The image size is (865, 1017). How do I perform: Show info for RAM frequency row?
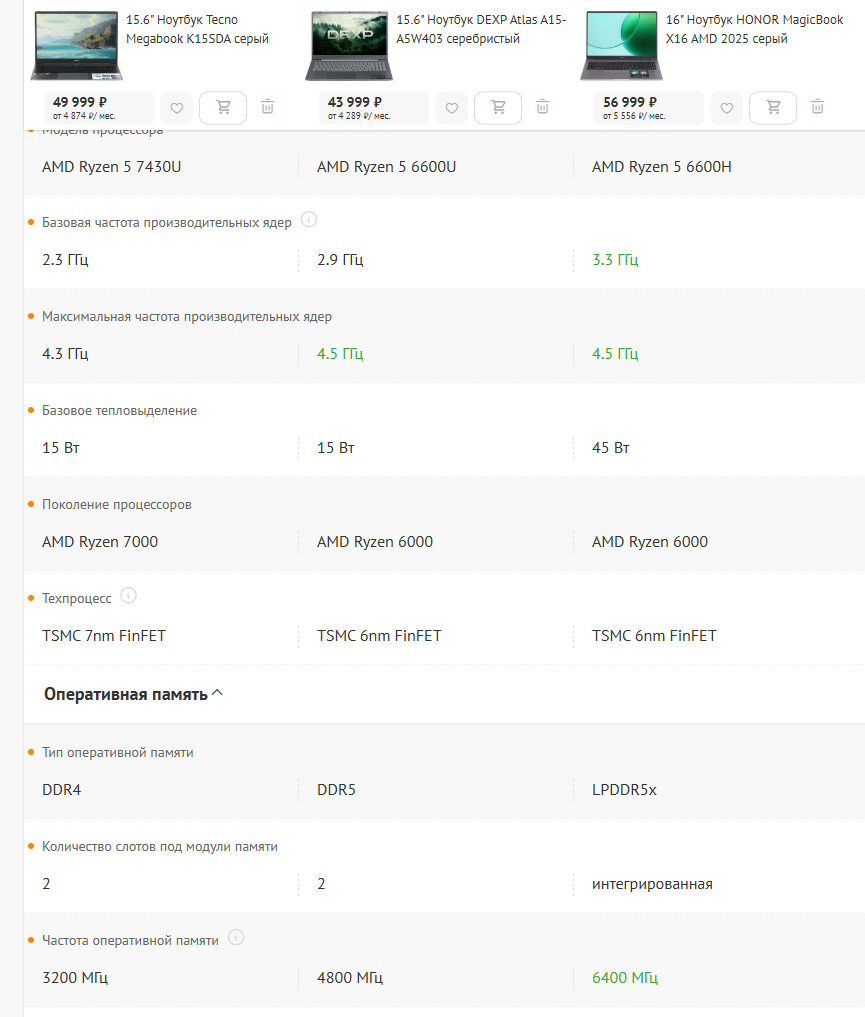(x=236, y=937)
